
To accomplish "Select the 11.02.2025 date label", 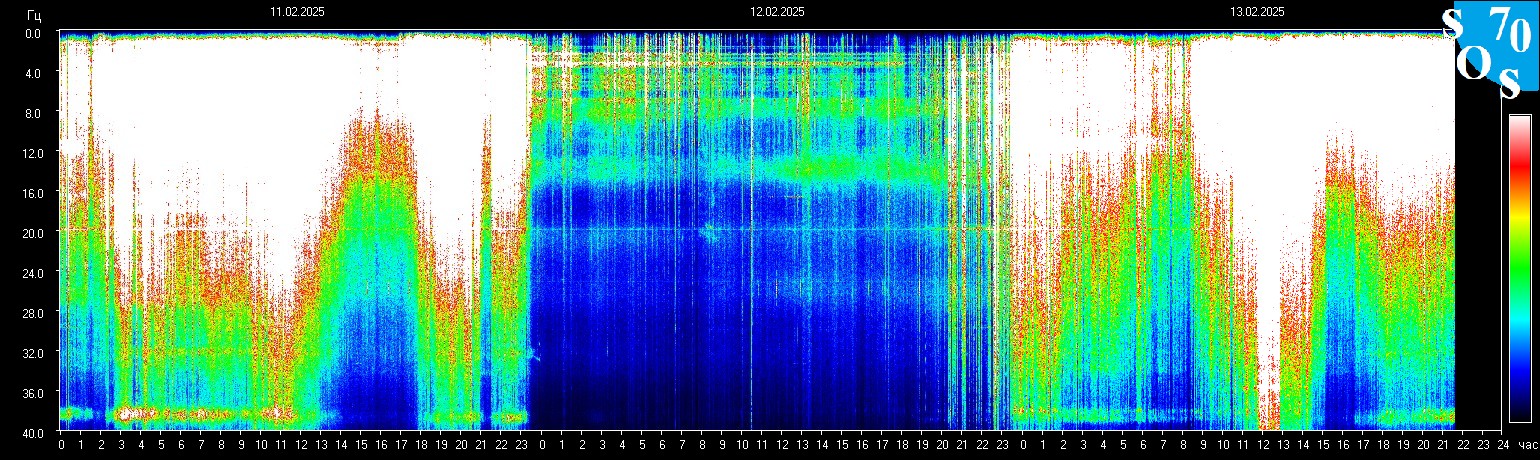I will pyautogui.click(x=297, y=12).
